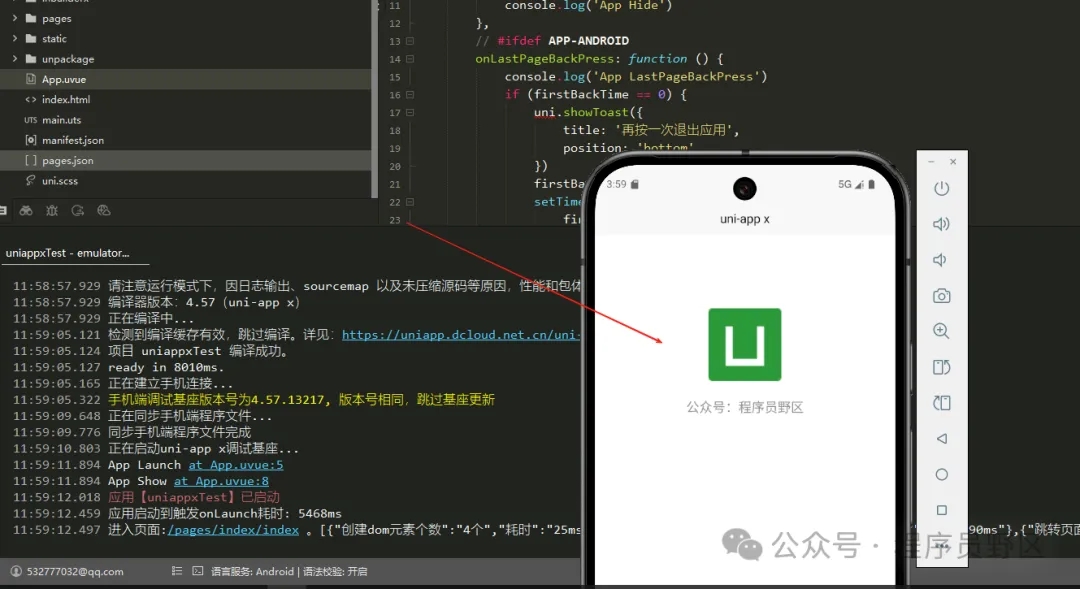Click the first emulator rotate icon below the zoom magnifier

tap(942, 367)
